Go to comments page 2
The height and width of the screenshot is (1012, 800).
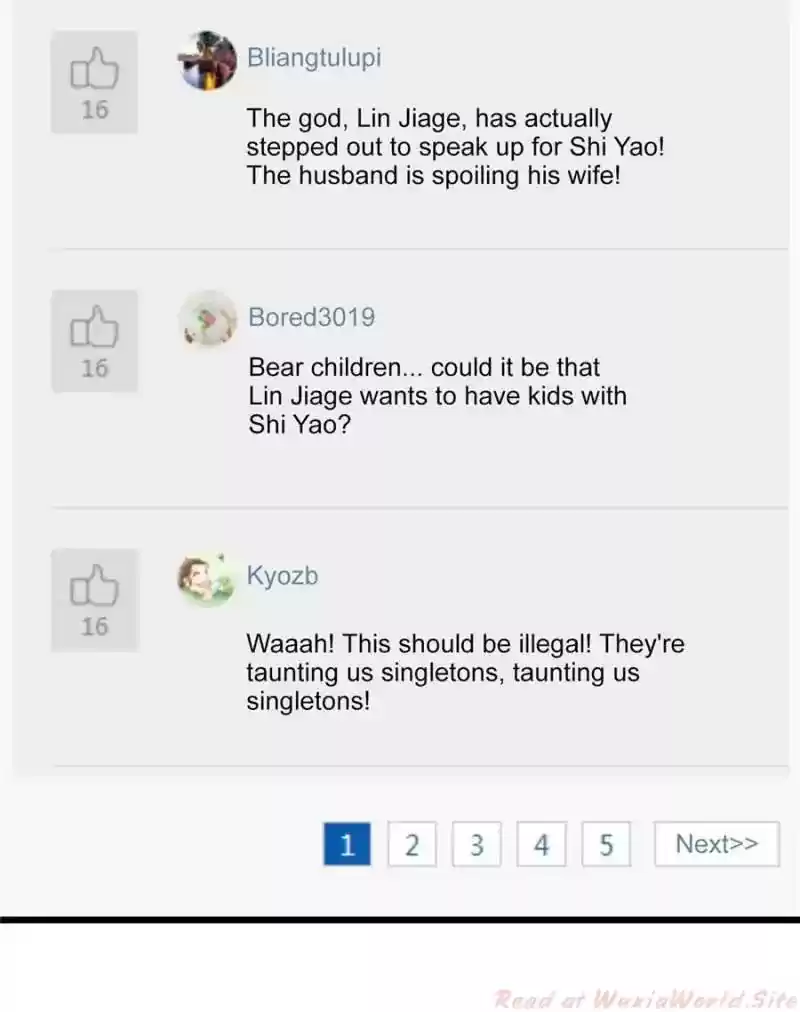point(412,845)
